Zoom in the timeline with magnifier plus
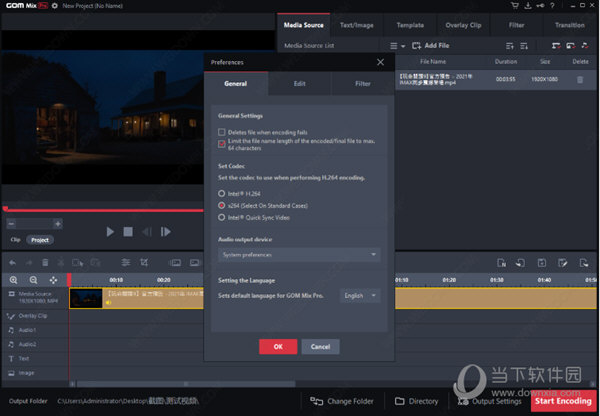 pos(14,279)
